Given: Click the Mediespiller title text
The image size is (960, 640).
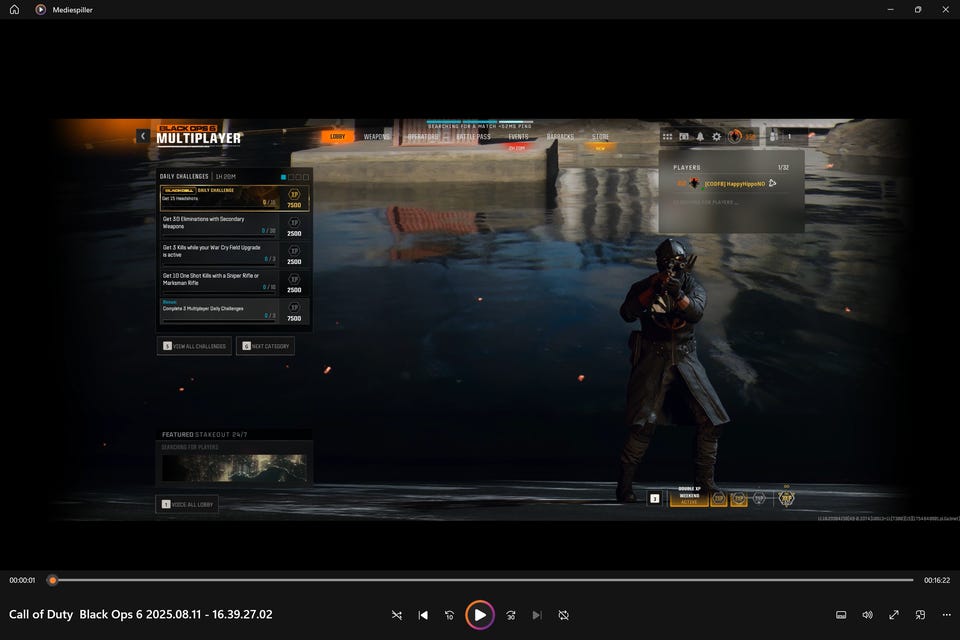Looking at the screenshot, I should [x=72, y=10].
